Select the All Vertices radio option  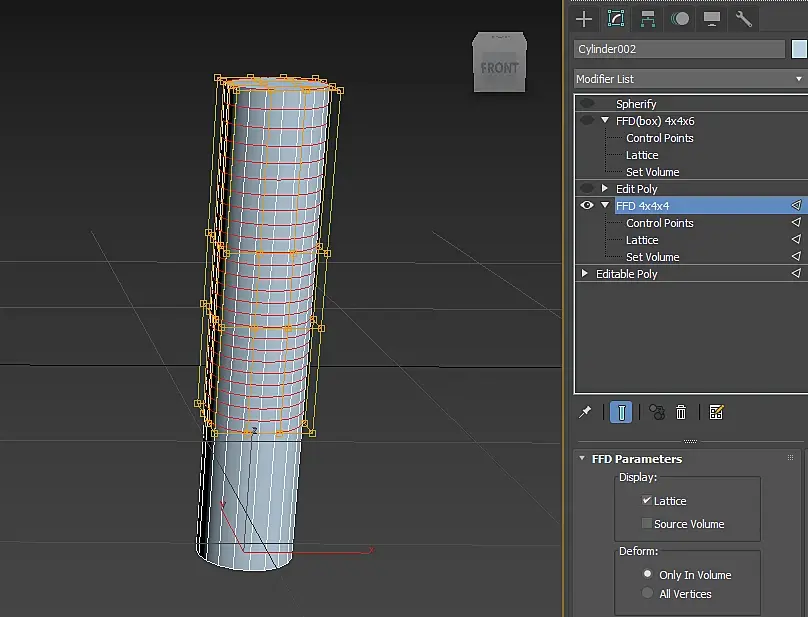tap(647, 593)
